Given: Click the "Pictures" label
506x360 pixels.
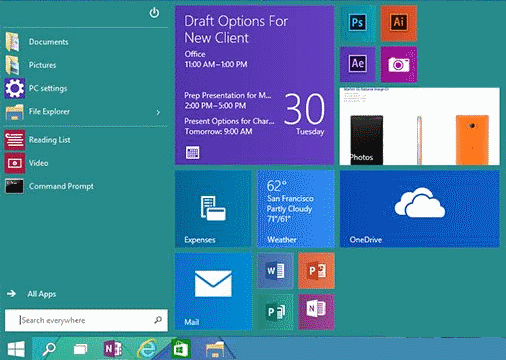Looking at the screenshot, I should (x=42, y=65).
